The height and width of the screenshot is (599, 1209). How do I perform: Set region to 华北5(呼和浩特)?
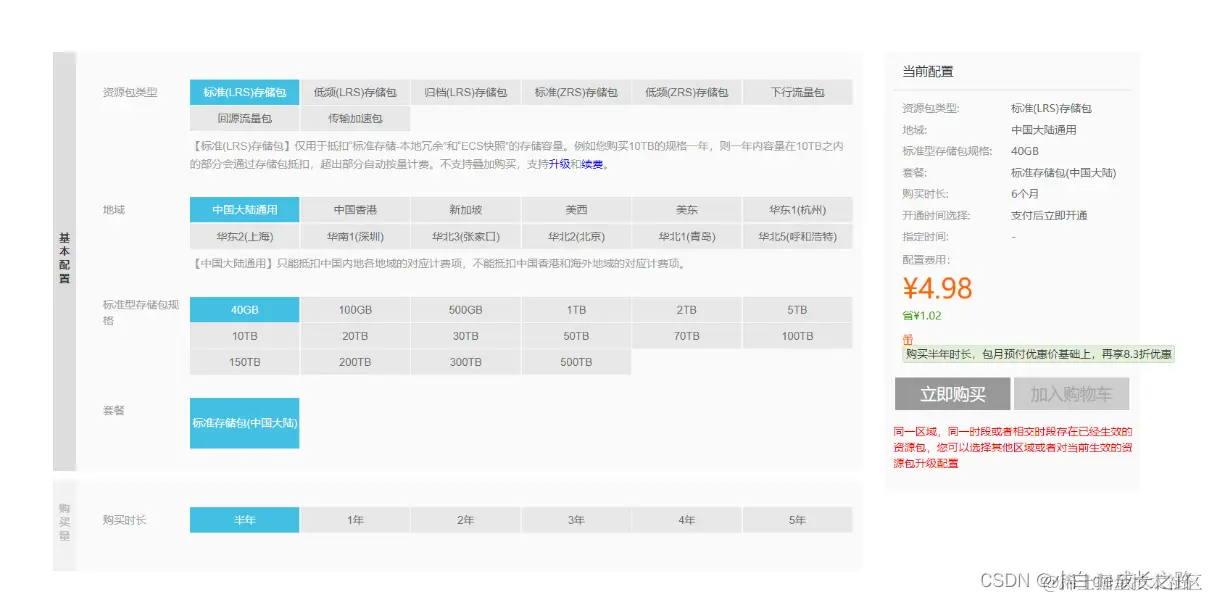pyautogui.click(x=797, y=237)
